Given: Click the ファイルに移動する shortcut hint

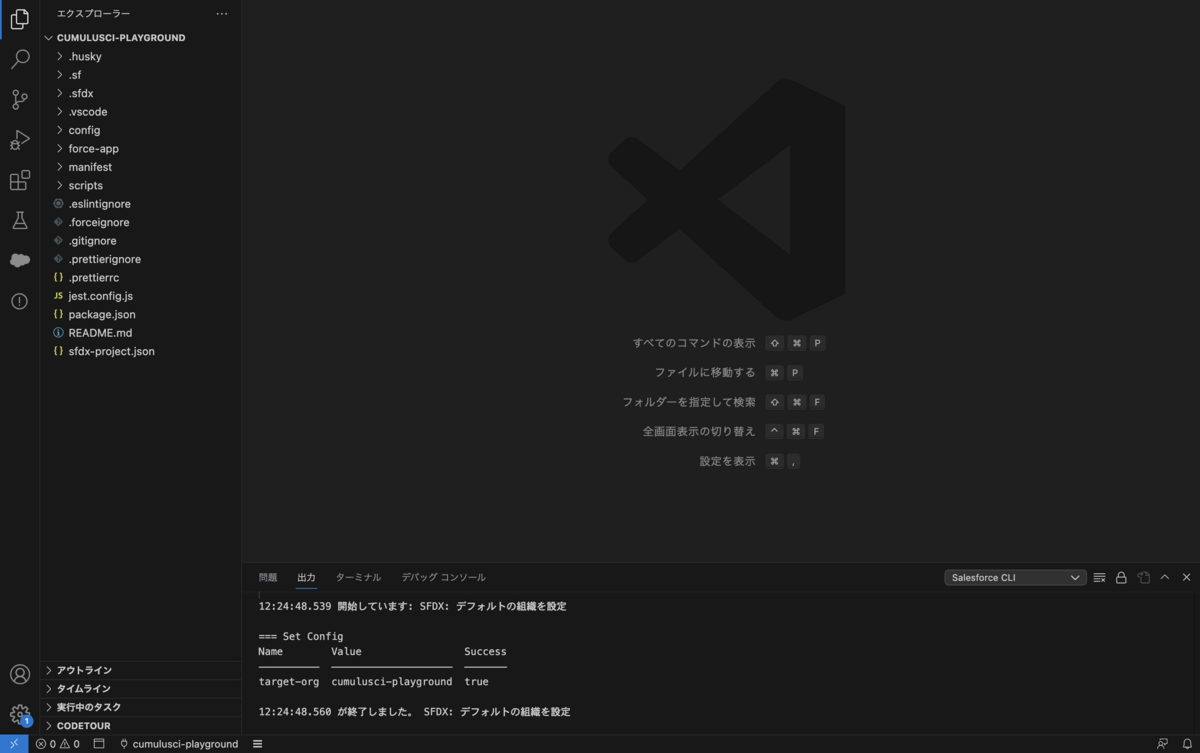Looking at the screenshot, I should (705, 373).
